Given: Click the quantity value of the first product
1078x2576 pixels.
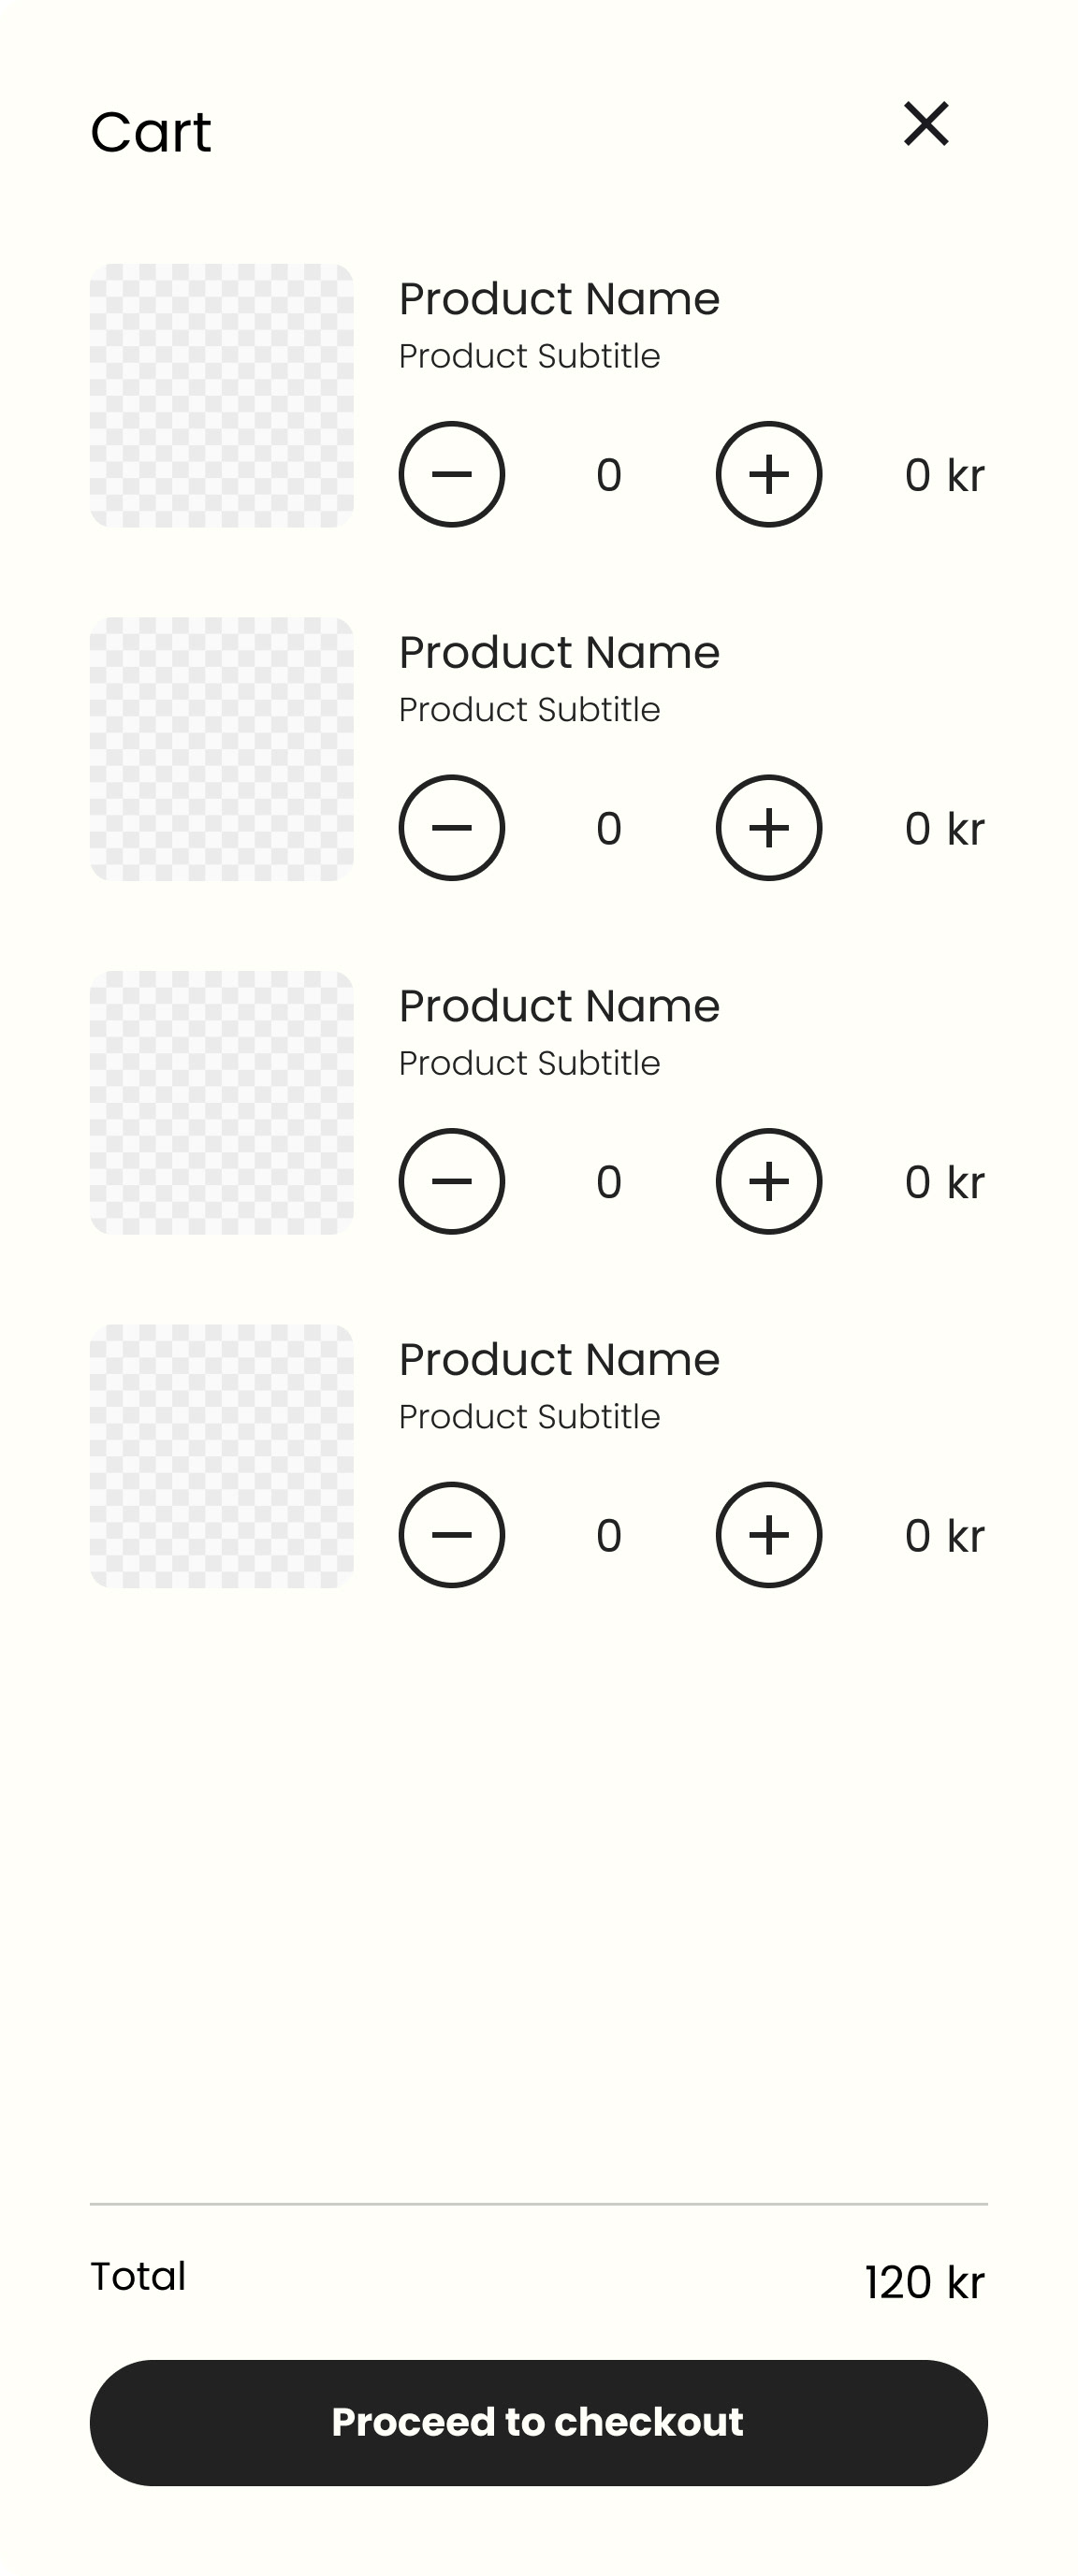Looking at the screenshot, I should tap(609, 475).
